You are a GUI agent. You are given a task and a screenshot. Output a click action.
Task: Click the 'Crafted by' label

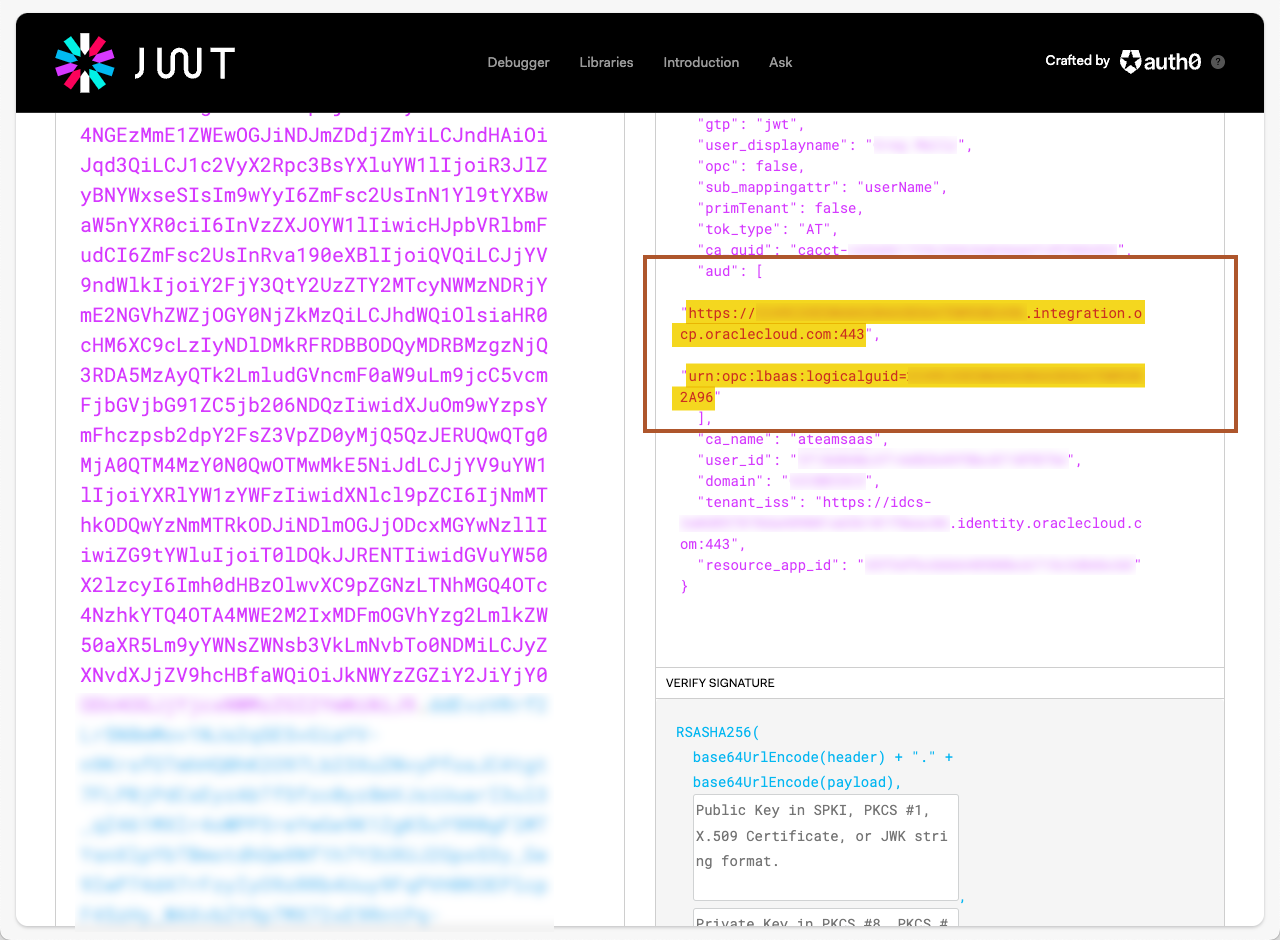(1077, 61)
